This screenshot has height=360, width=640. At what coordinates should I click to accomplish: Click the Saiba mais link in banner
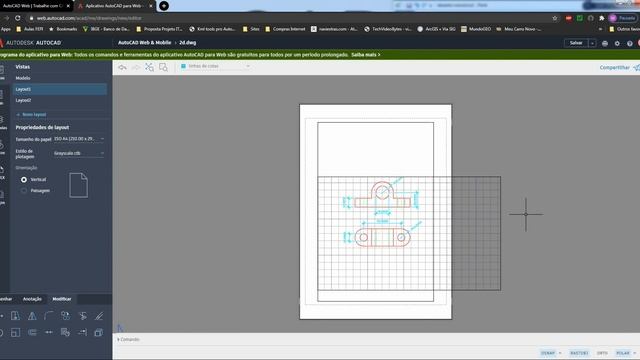pyautogui.click(x=366, y=55)
